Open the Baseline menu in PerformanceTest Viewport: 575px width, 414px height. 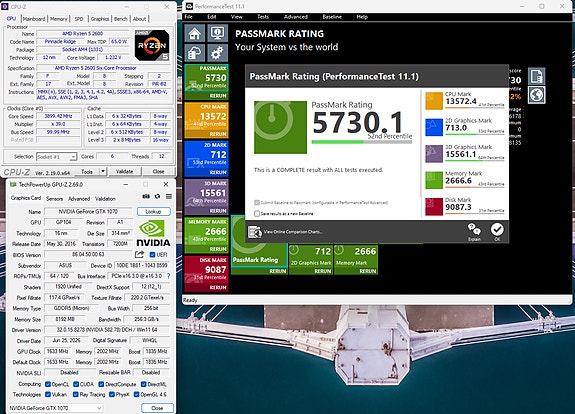point(332,17)
